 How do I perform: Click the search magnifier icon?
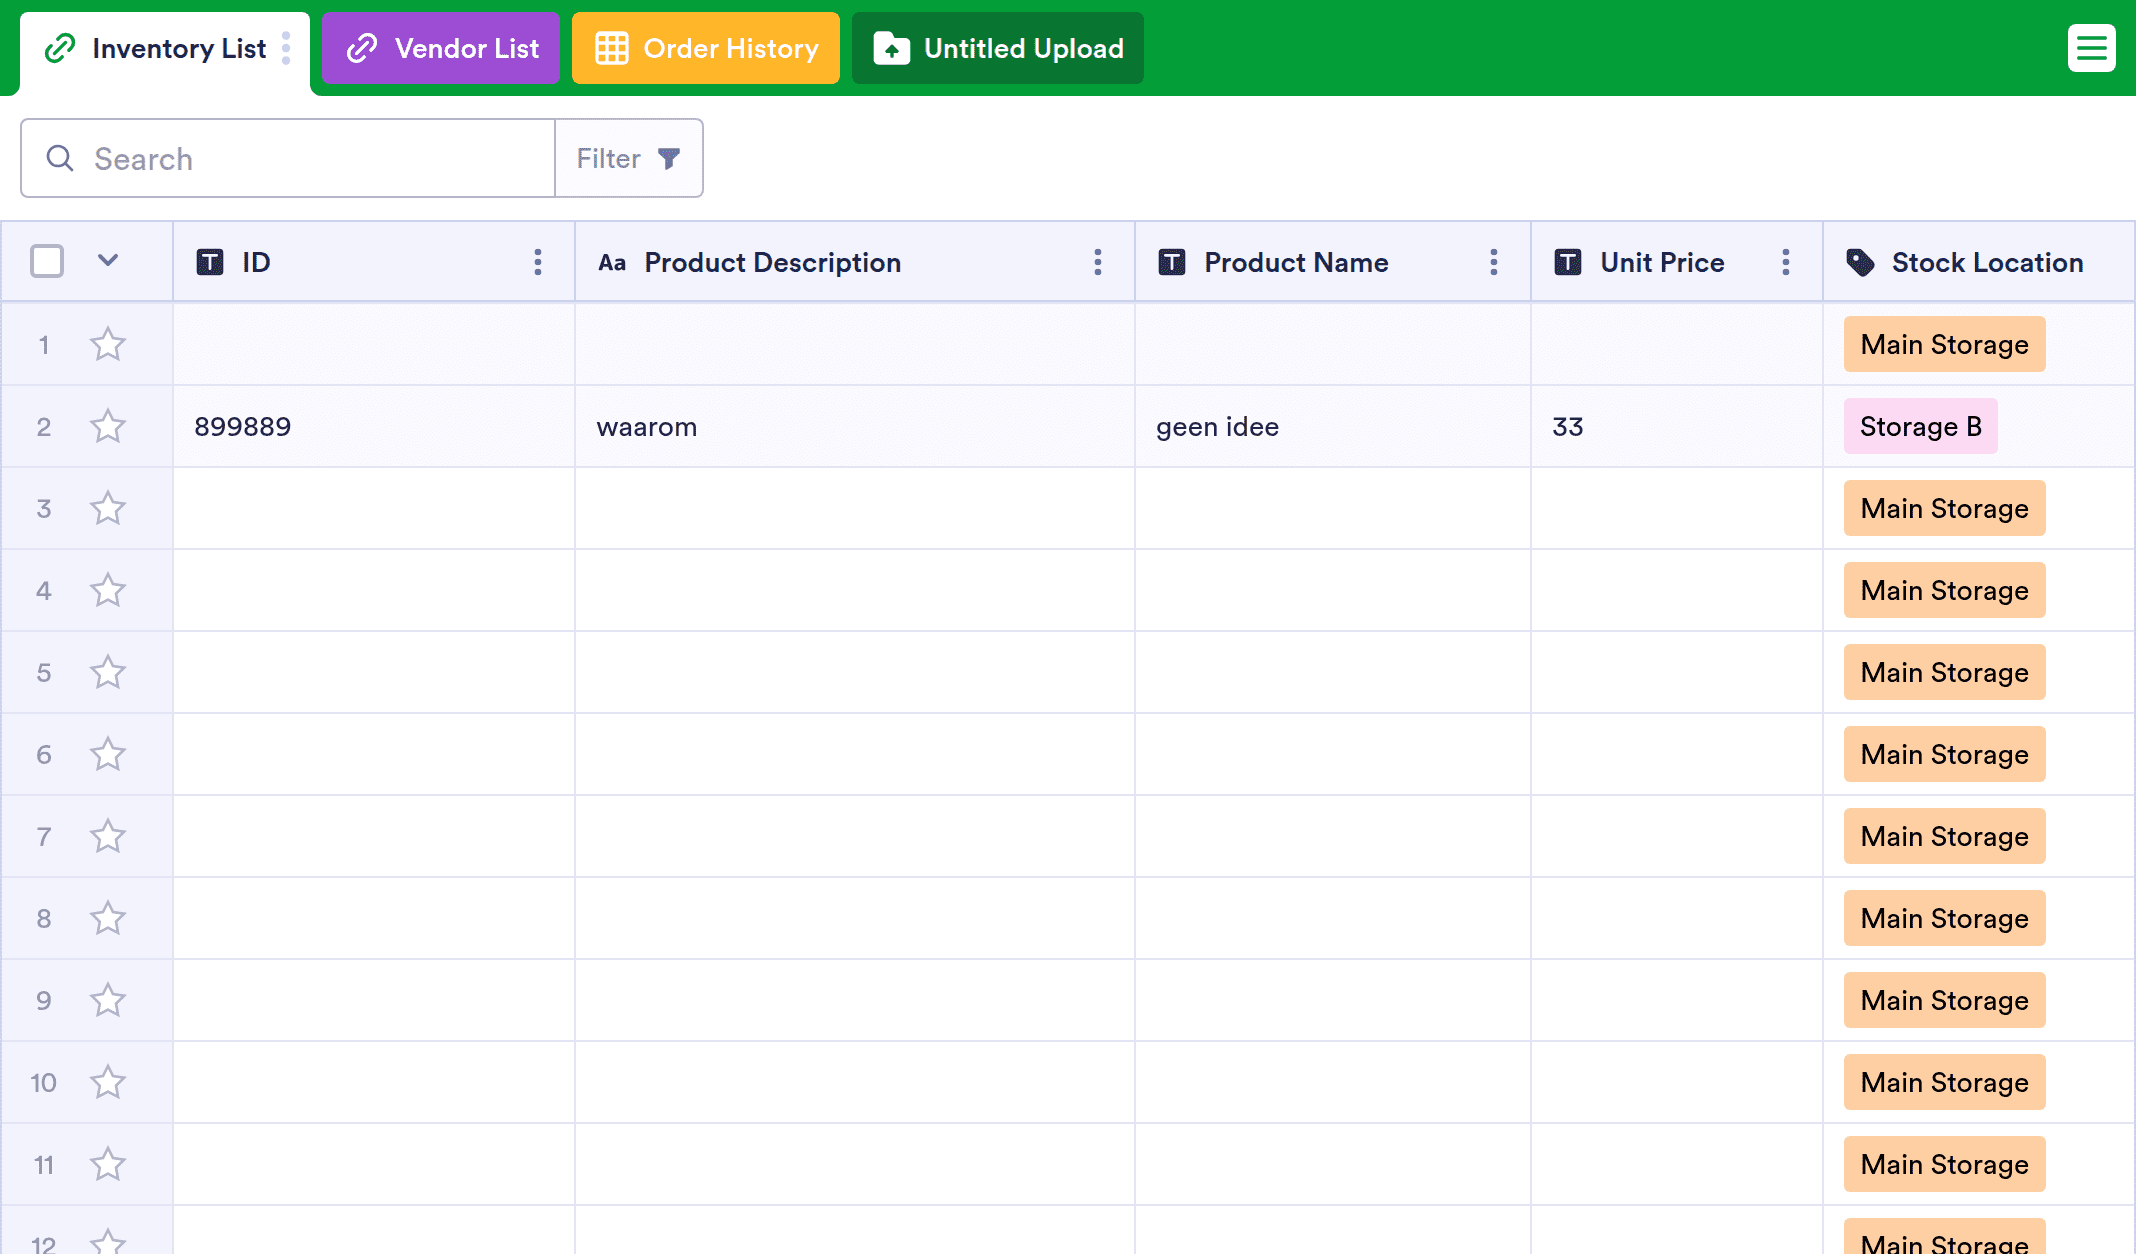[60, 158]
